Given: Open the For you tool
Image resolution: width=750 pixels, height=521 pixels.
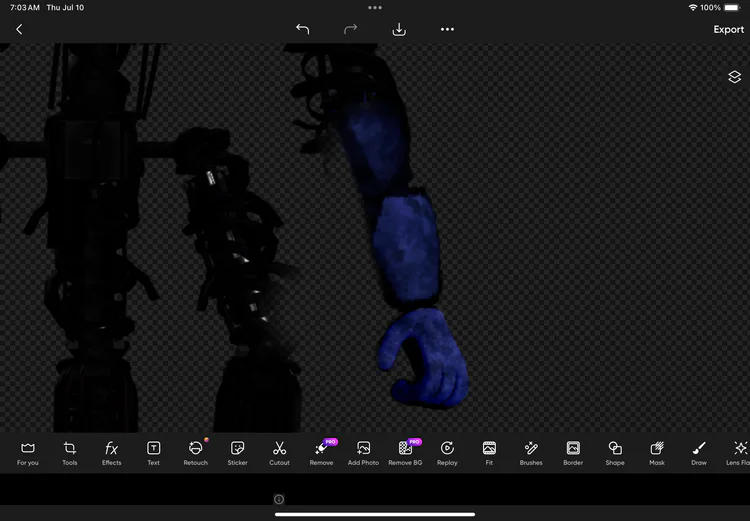Looking at the screenshot, I should click(28, 453).
